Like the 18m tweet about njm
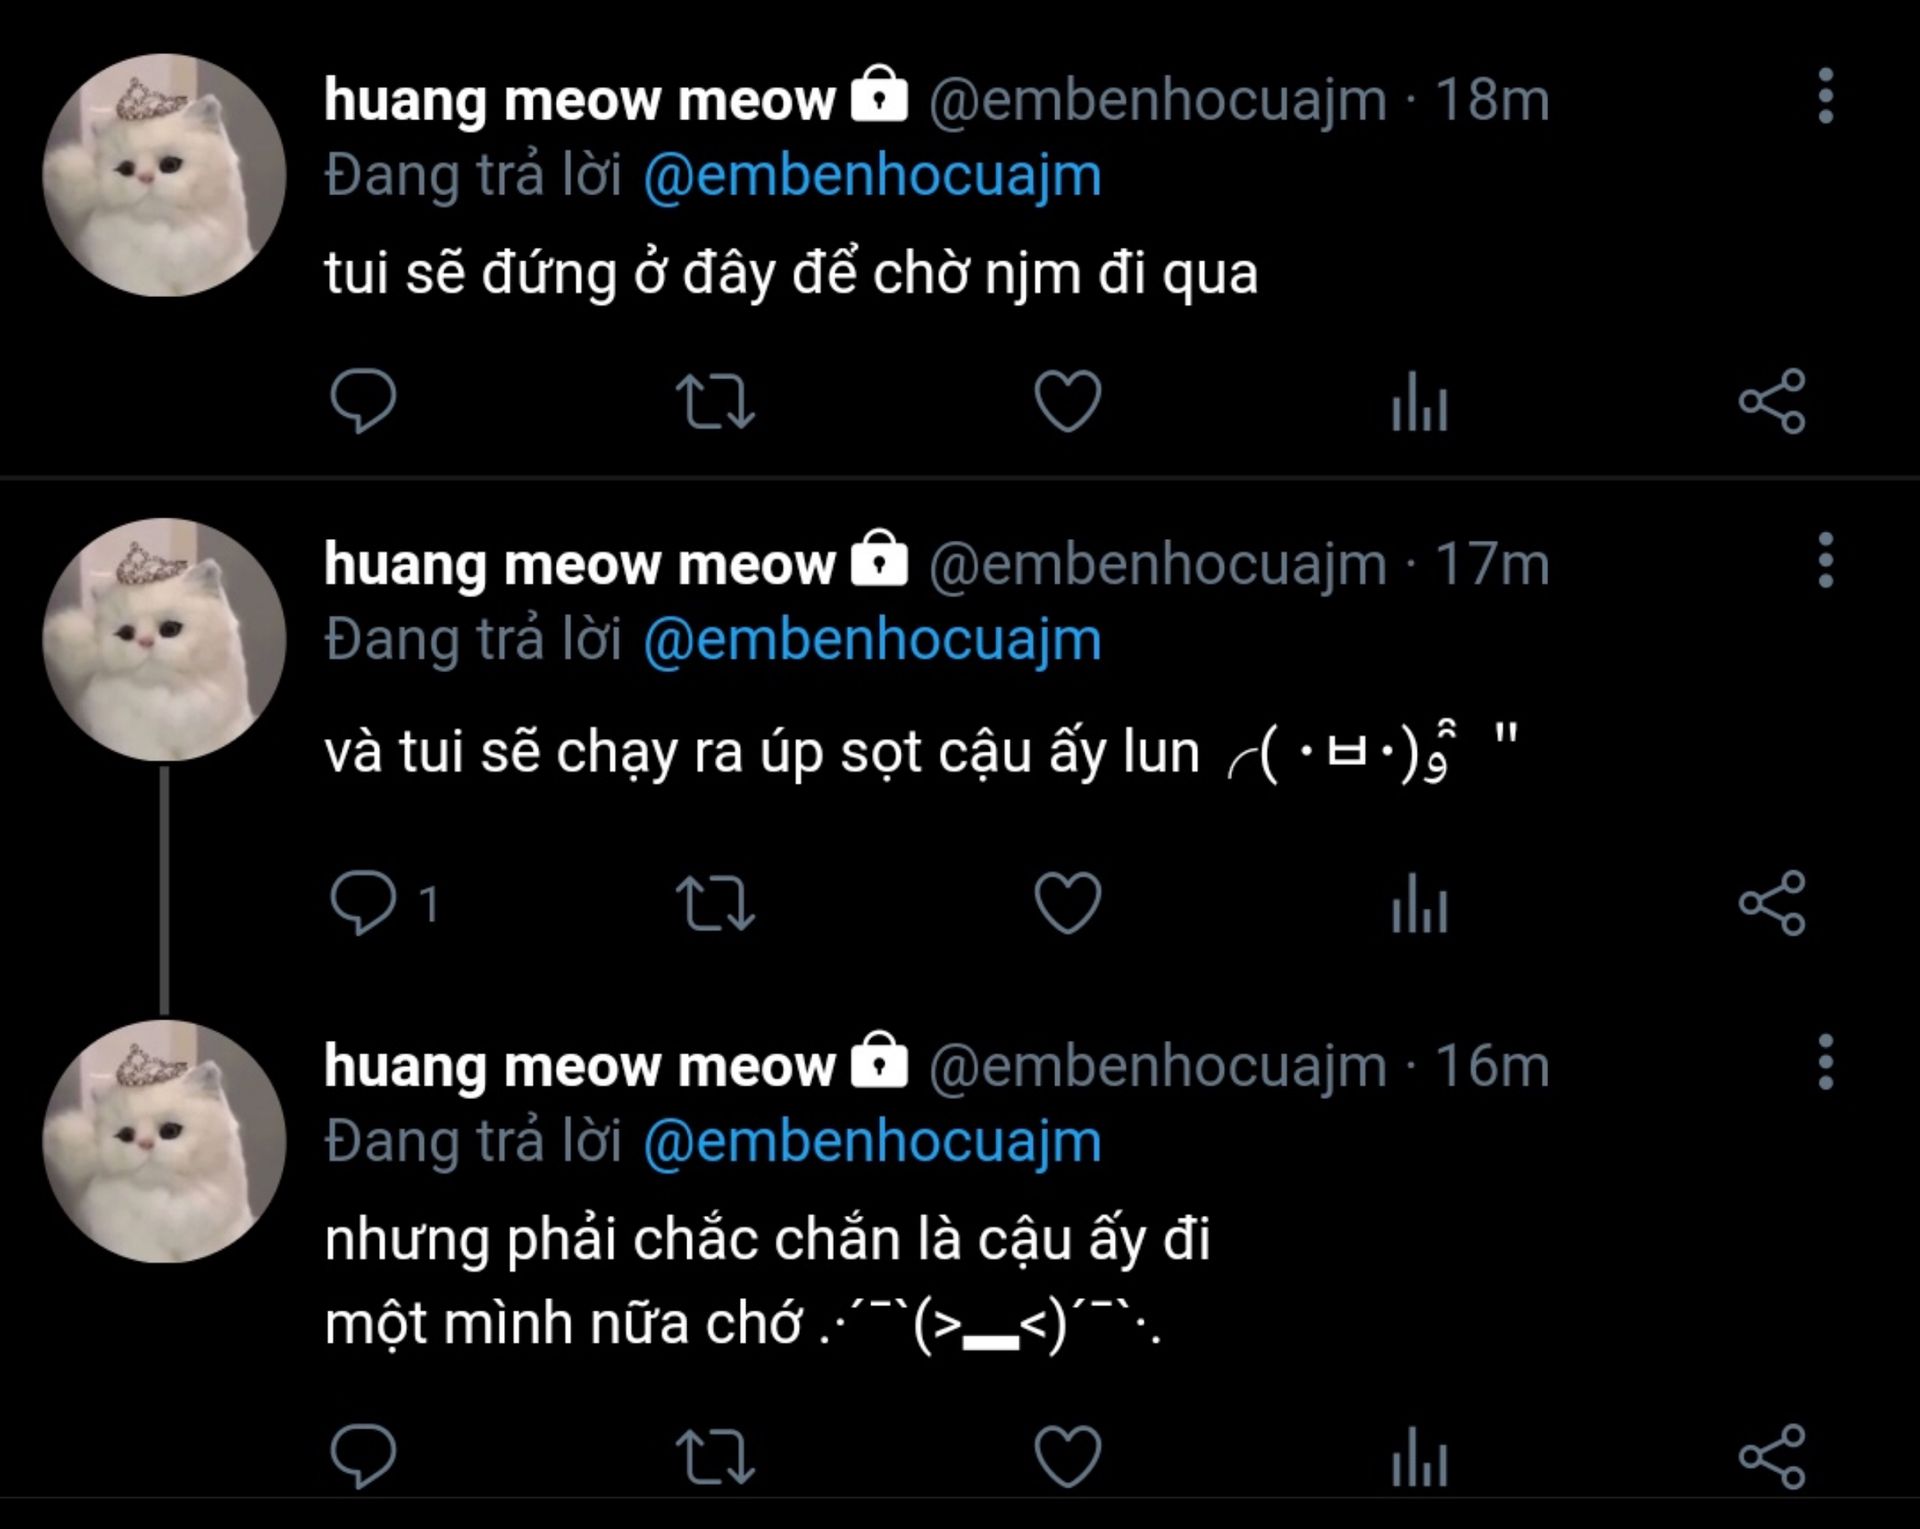Screen dimensions: 1920x1529 (1067, 401)
